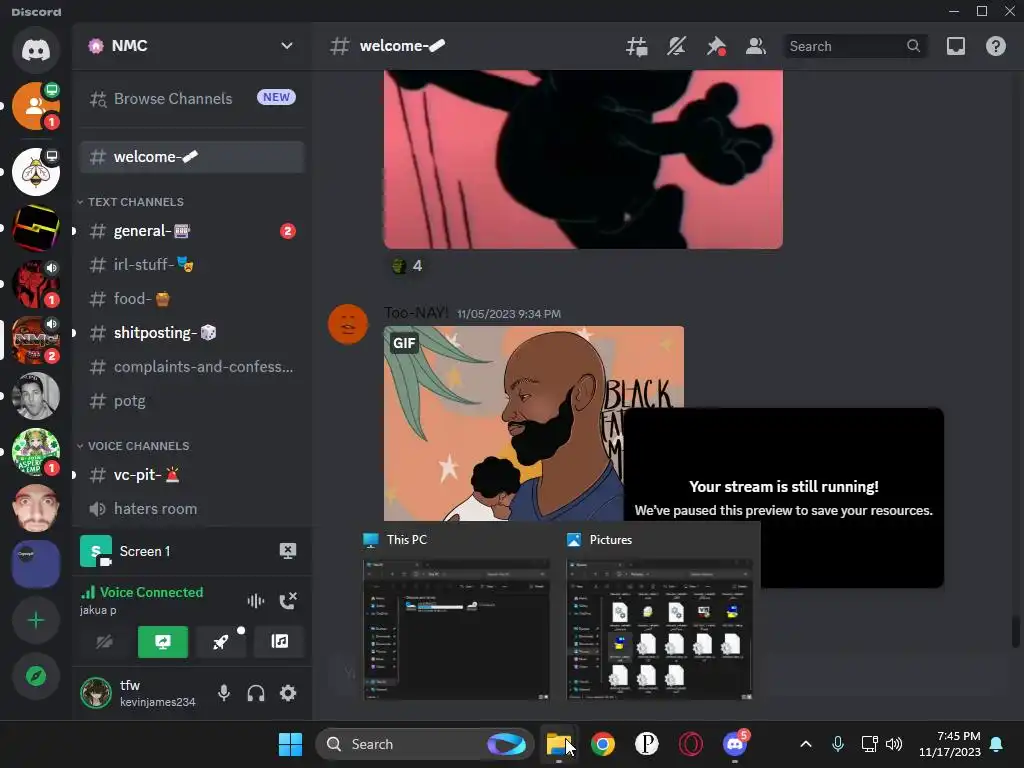Open the potg channel
The height and width of the screenshot is (768, 1024).
192,400
